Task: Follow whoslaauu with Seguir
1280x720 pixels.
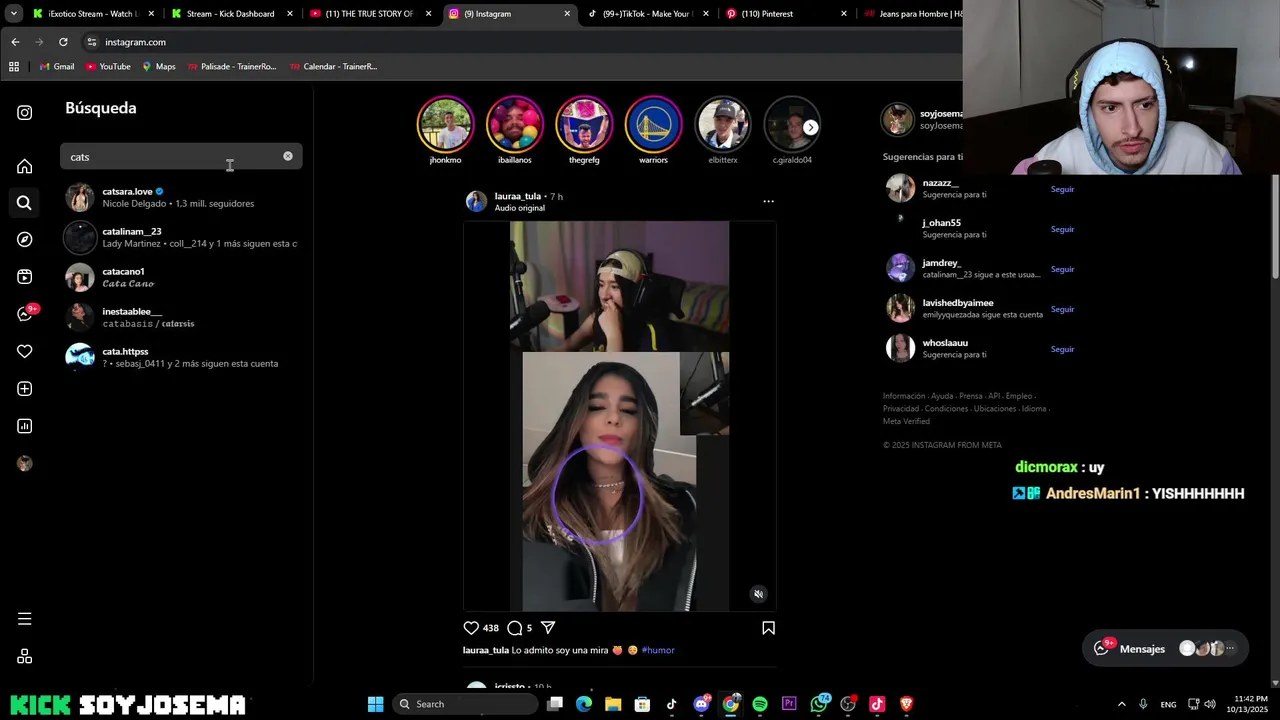Action: tap(1062, 349)
